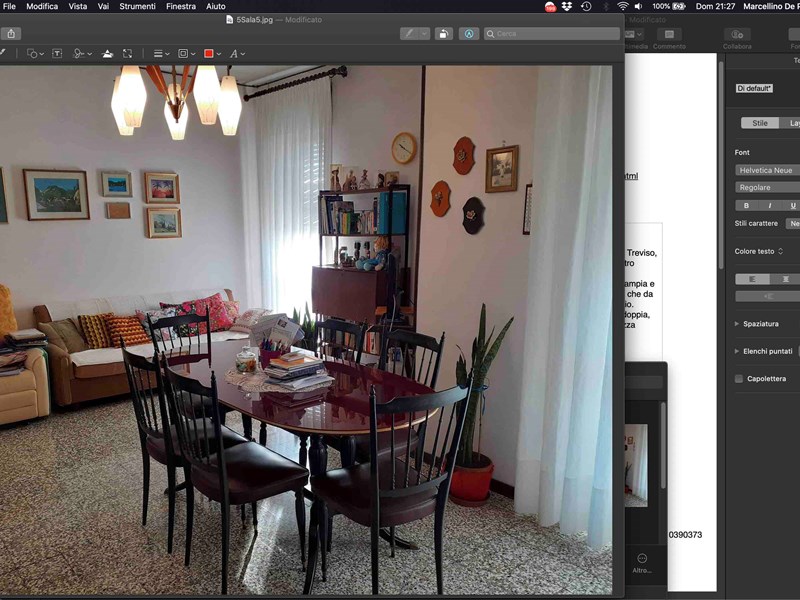This screenshot has width=800, height=600.
Task: Open the red fill color swatch
Action: (210, 53)
